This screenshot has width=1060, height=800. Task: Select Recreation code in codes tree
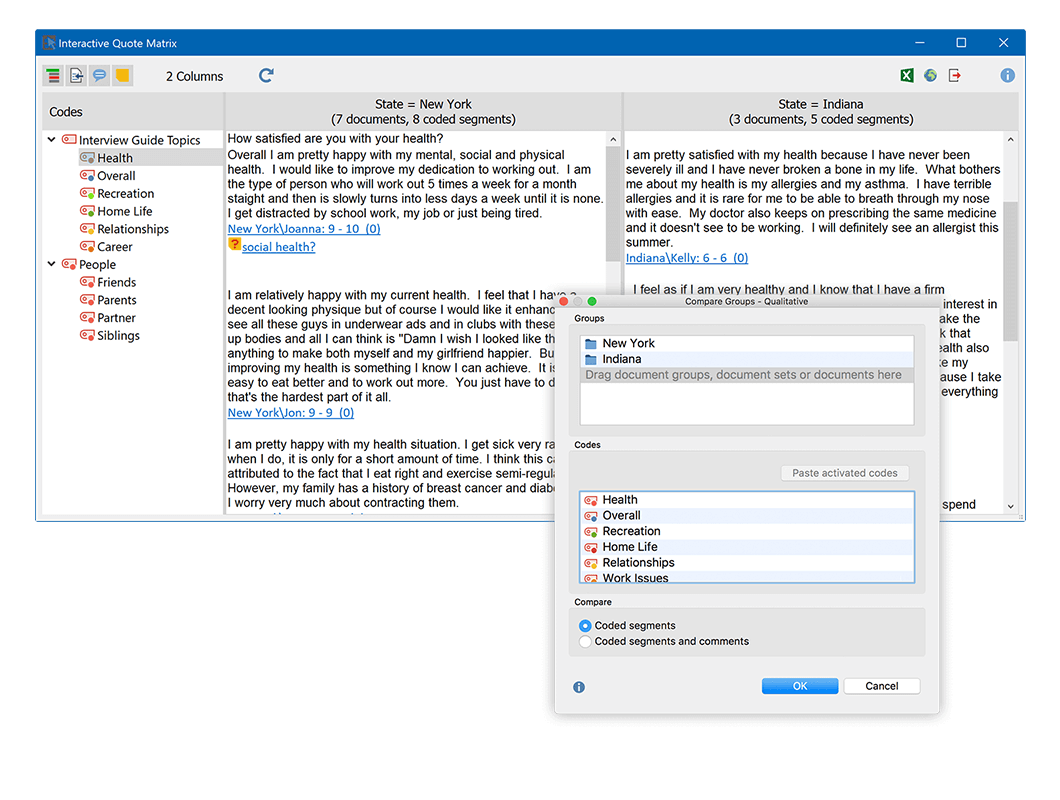(126, 193)
